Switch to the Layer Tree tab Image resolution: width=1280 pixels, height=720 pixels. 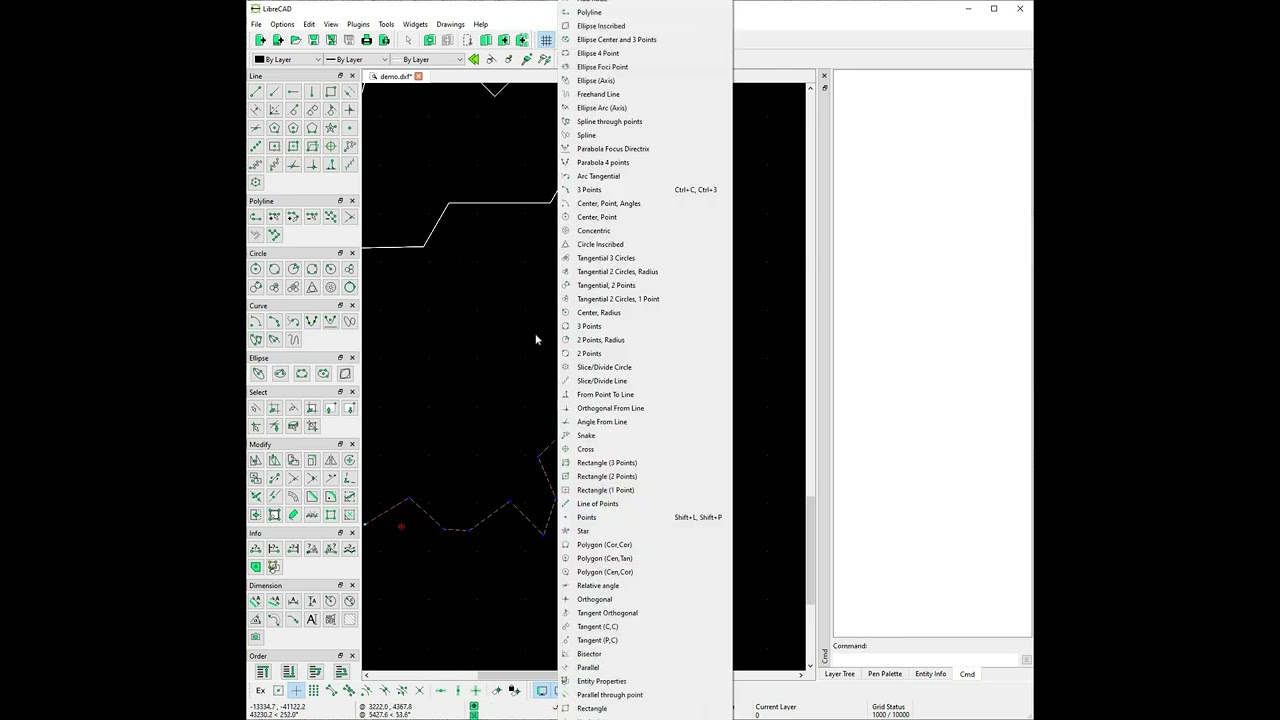[x=839, y=674]
